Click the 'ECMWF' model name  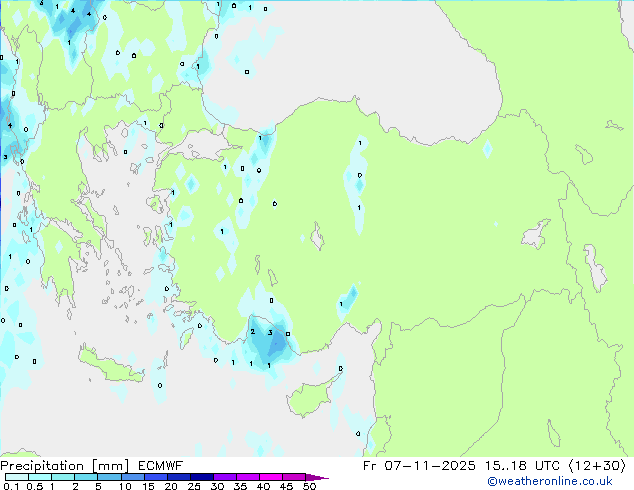161,466
